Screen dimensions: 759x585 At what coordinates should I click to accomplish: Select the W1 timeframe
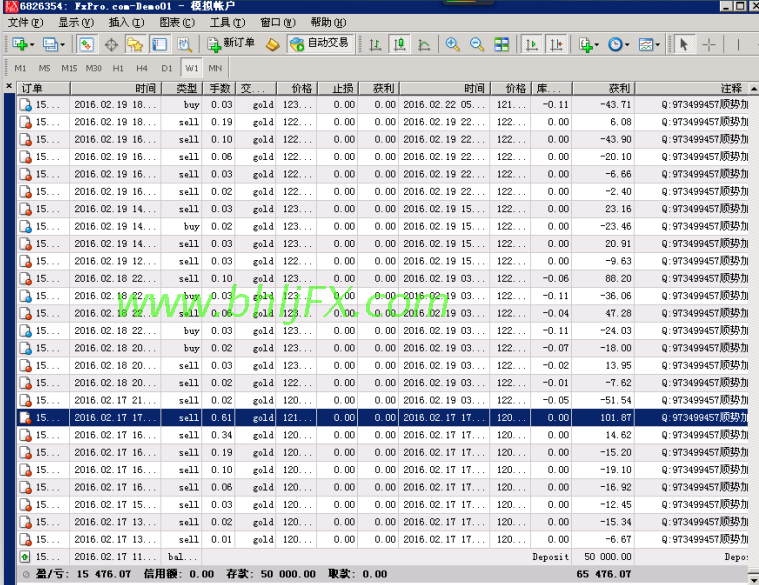click(192, 68)
